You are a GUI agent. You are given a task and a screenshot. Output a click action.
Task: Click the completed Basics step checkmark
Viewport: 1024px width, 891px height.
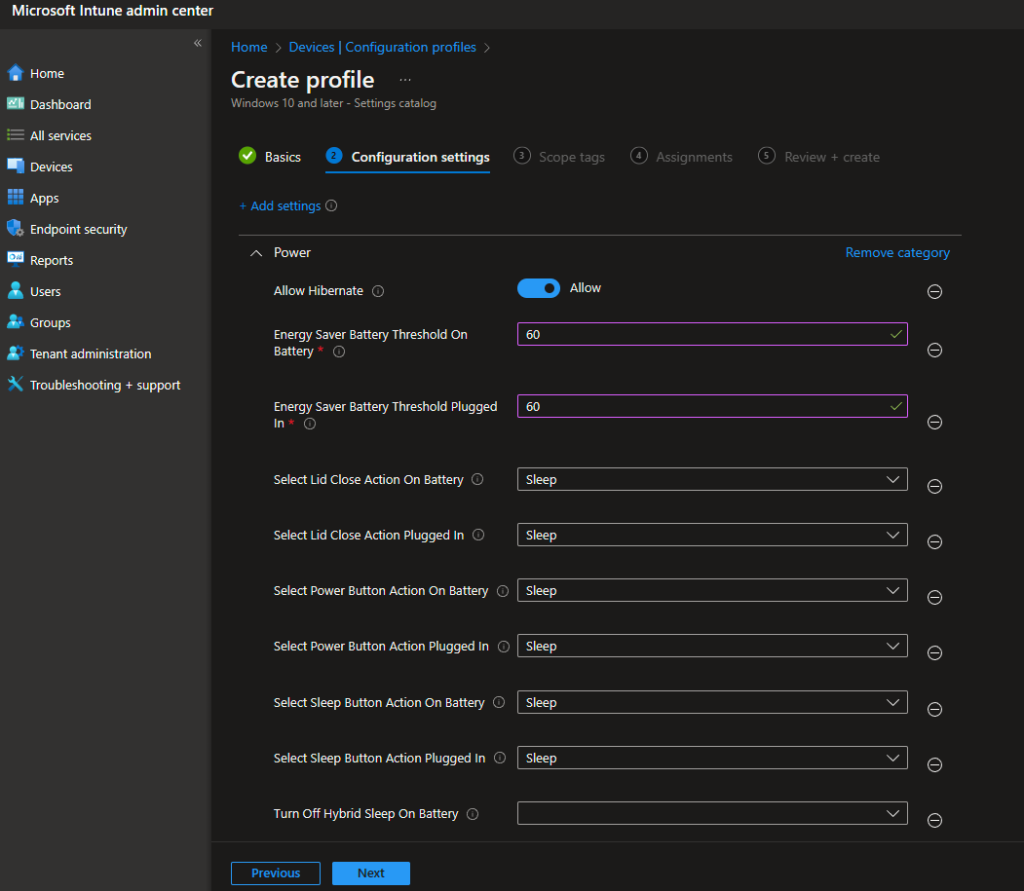point(246,156)
